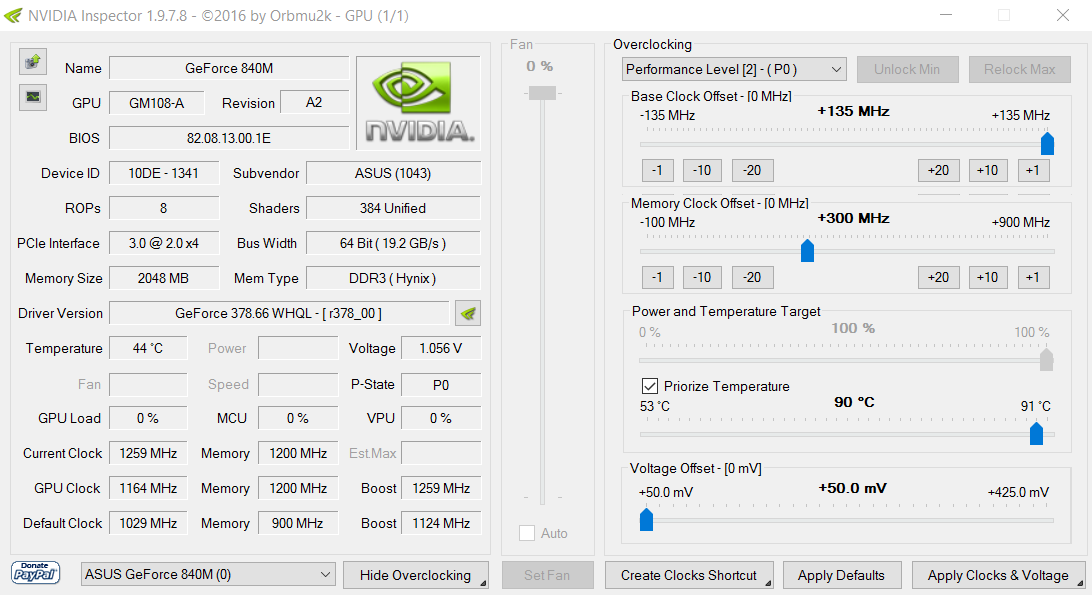Click the BIOS version field
Image resolution: width=1092 pixels, height=595 pixels.
(x=229, y=138)
